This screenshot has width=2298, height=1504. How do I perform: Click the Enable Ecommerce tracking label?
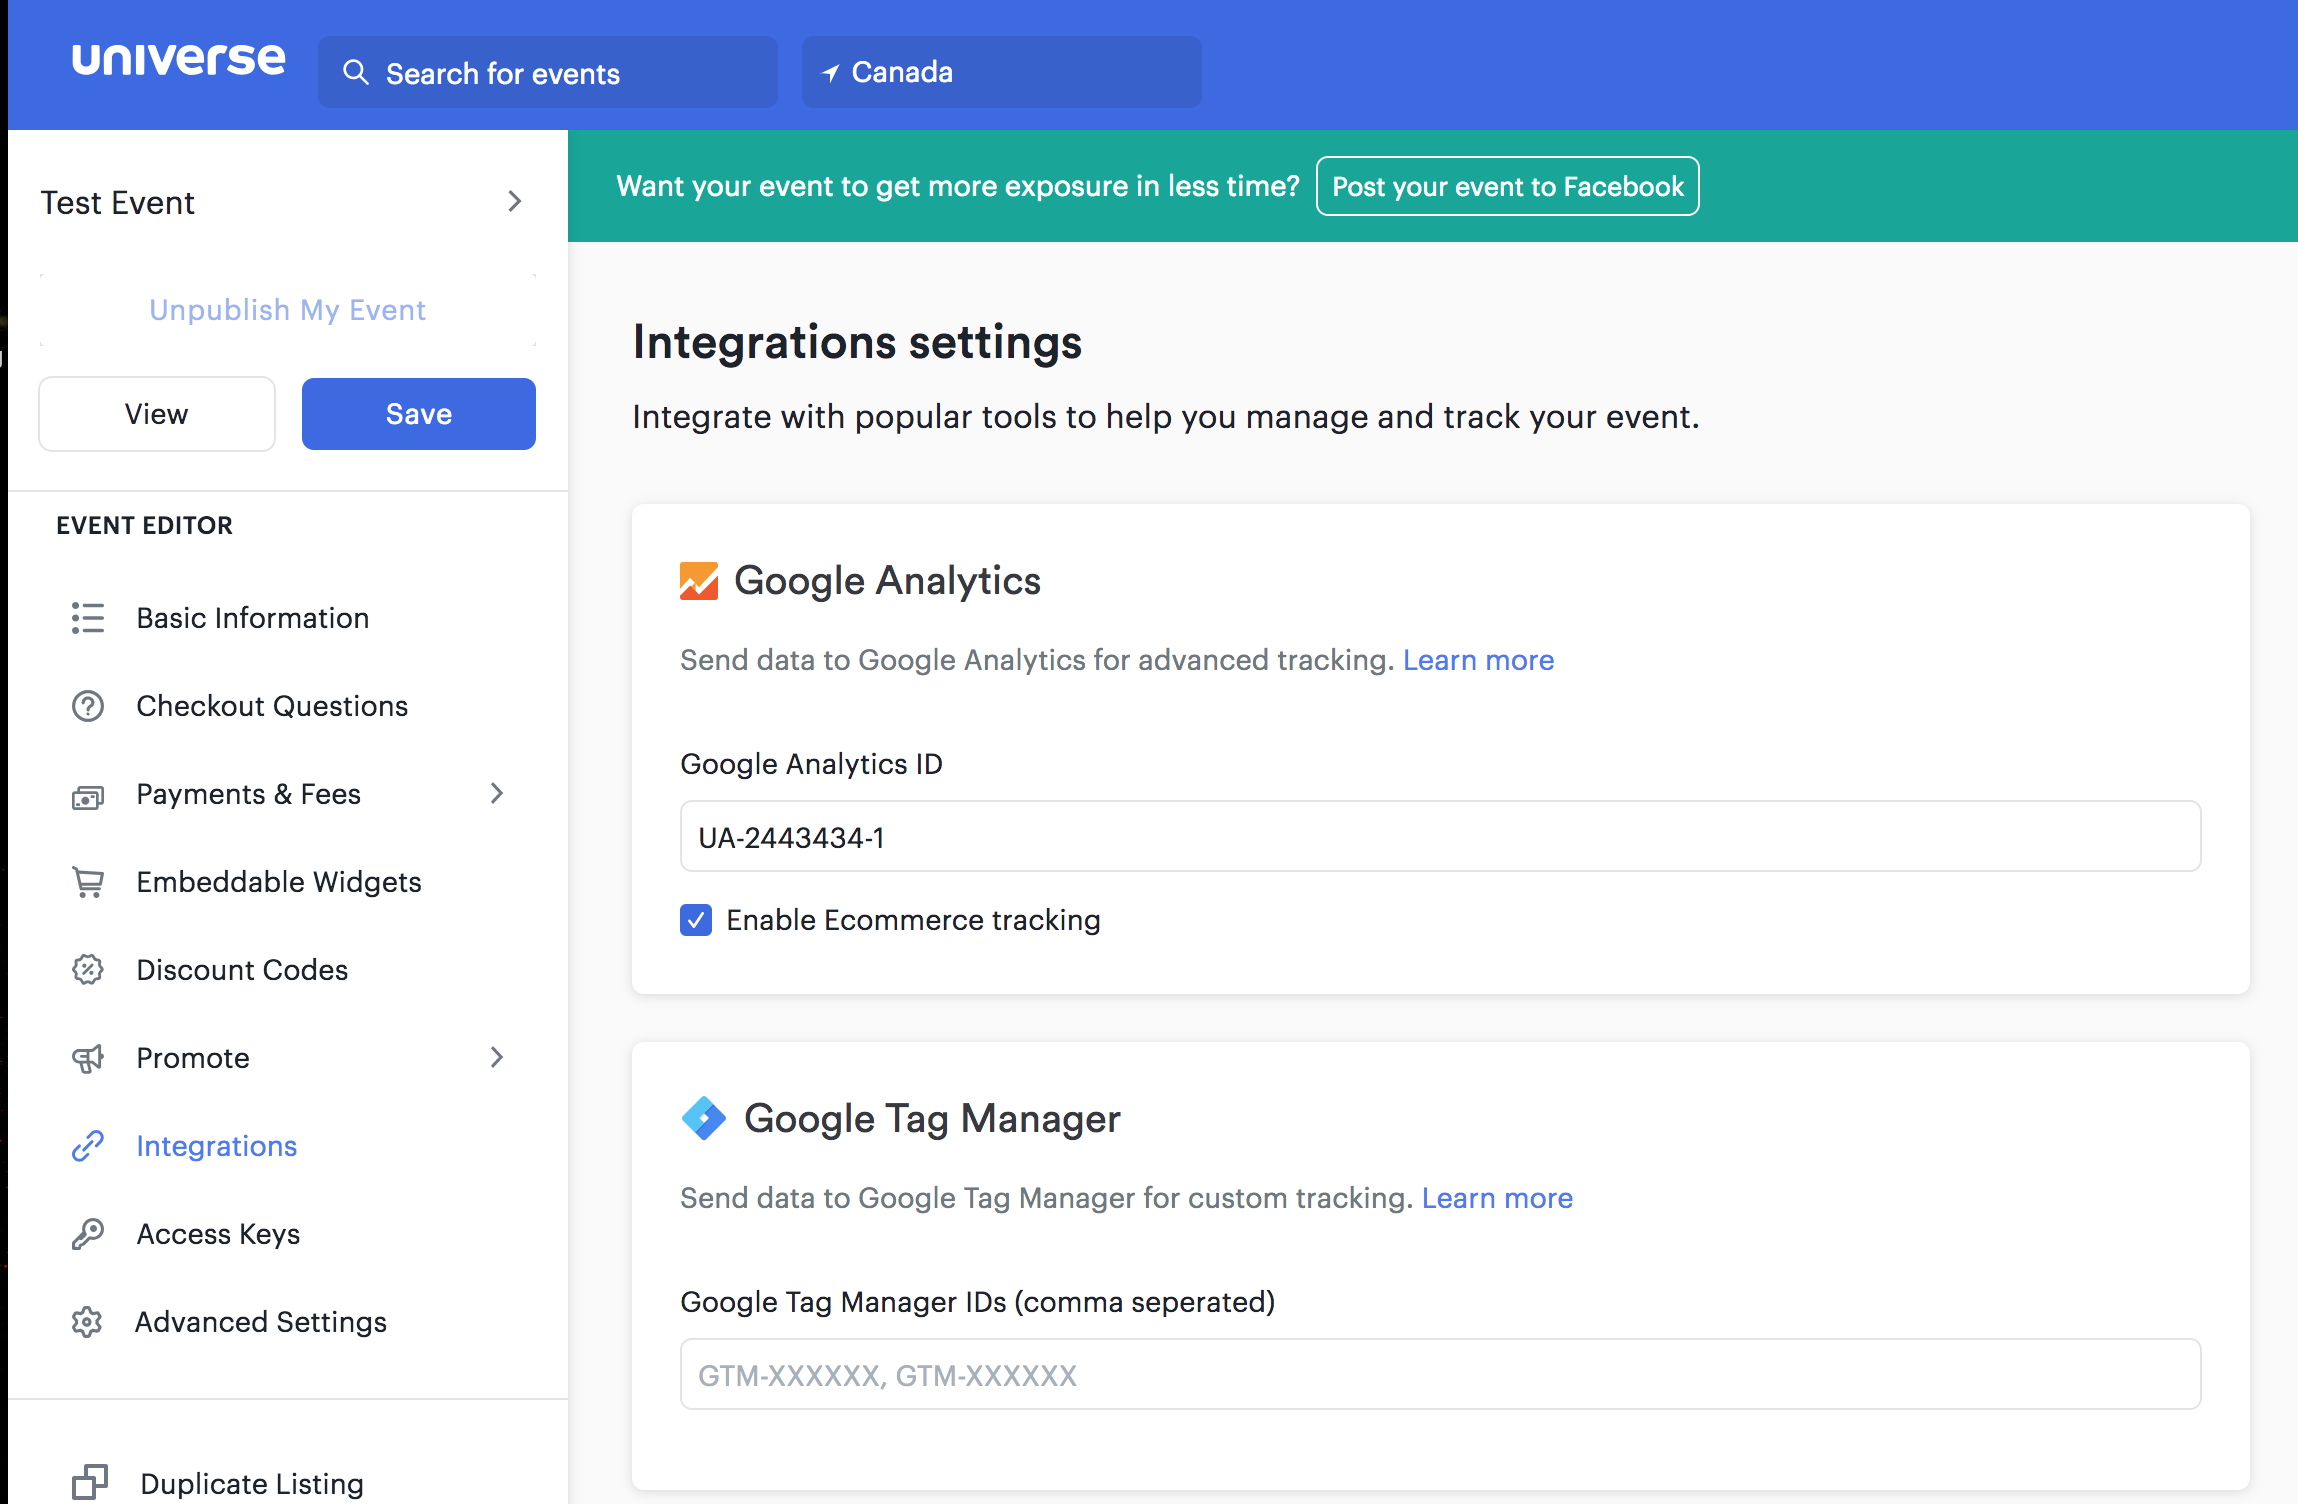[913, 920]
